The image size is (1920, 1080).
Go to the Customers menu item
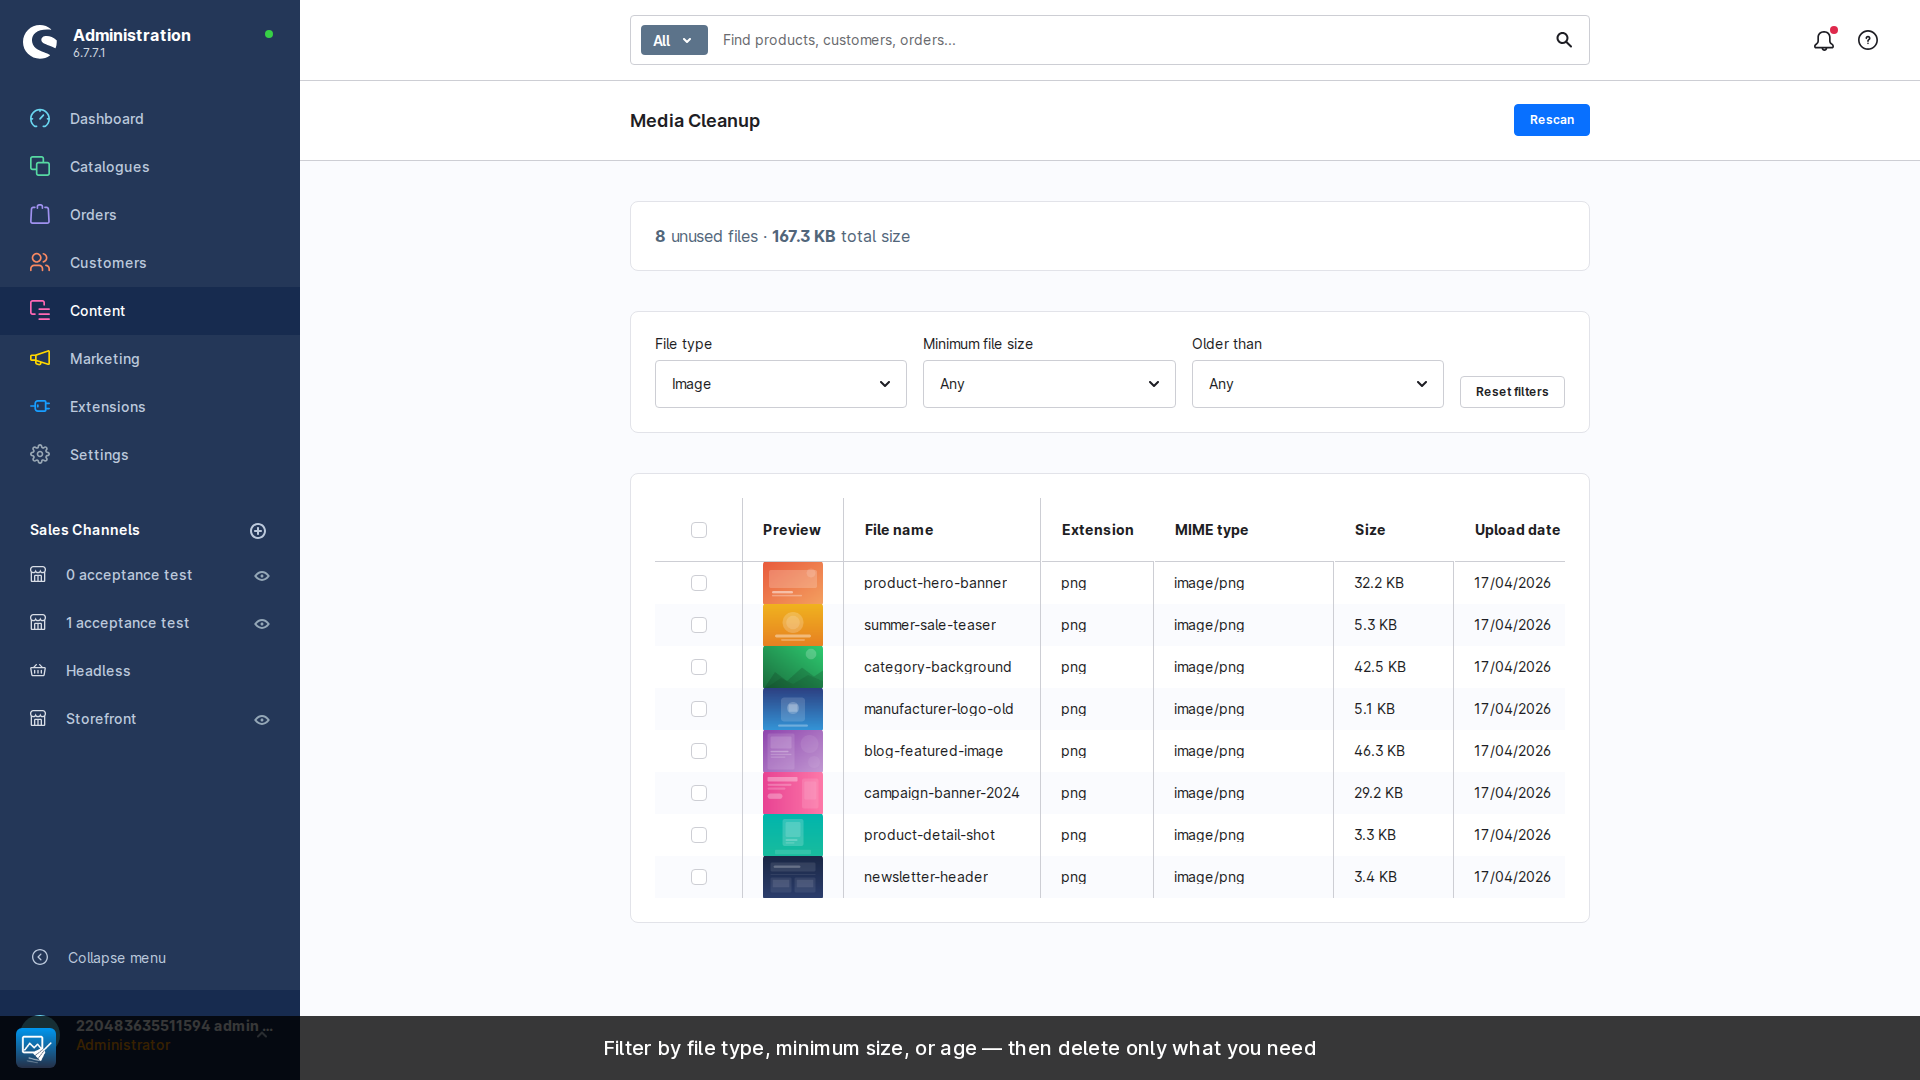point(108,263)
